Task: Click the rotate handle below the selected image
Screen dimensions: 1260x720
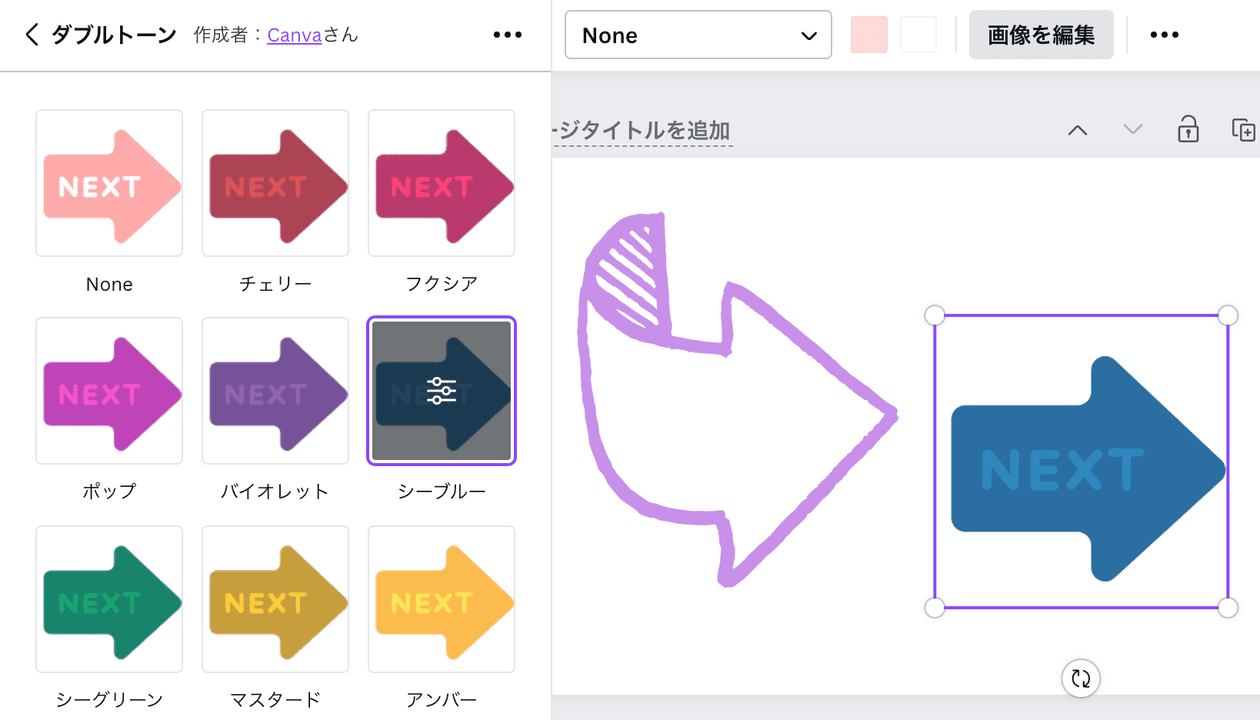Action: point(1081,678)
